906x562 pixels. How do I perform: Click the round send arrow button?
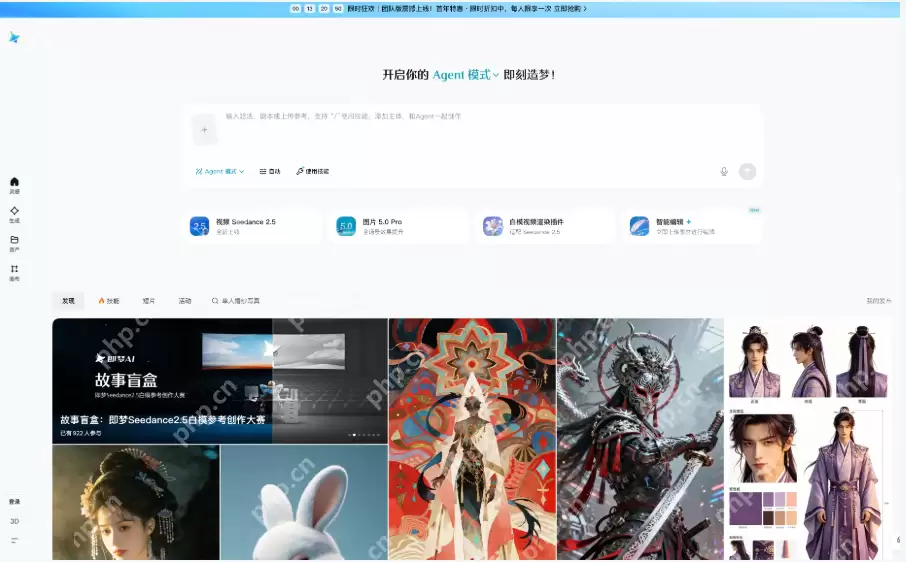coord(747,172)
